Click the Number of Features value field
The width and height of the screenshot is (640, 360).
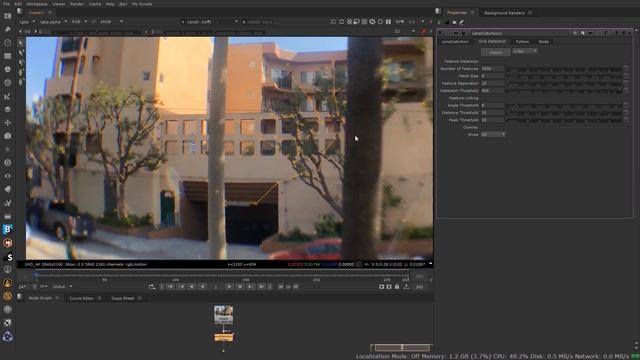point(493,69)
